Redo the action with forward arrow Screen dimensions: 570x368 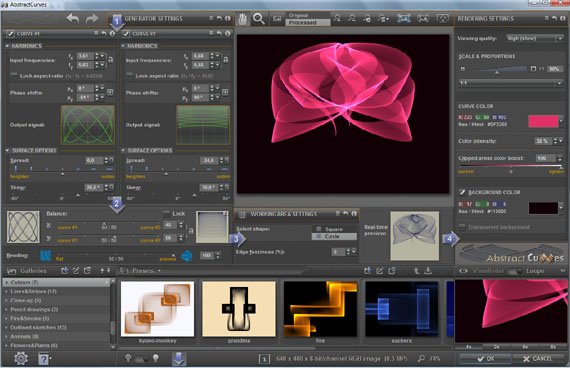(x=92, y=18)
